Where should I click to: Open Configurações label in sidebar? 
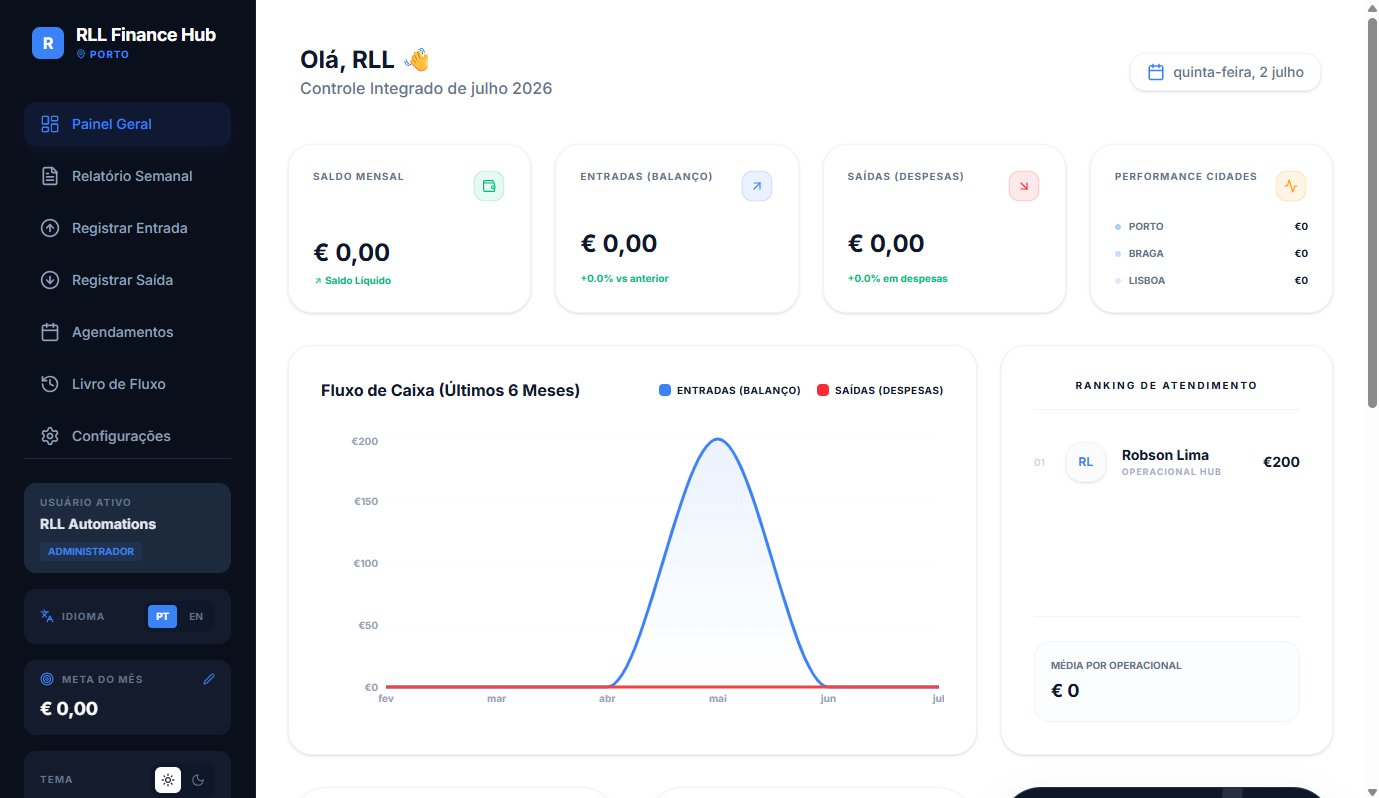121,436
